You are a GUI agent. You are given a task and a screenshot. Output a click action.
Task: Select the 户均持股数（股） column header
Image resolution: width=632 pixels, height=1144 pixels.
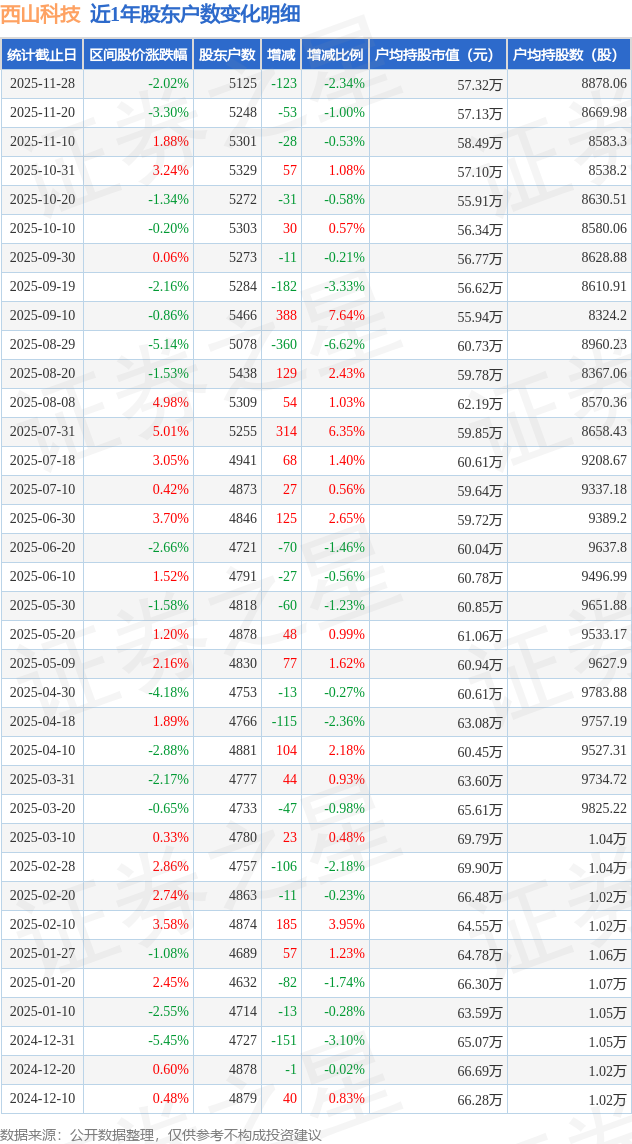(x=568, y=55)
